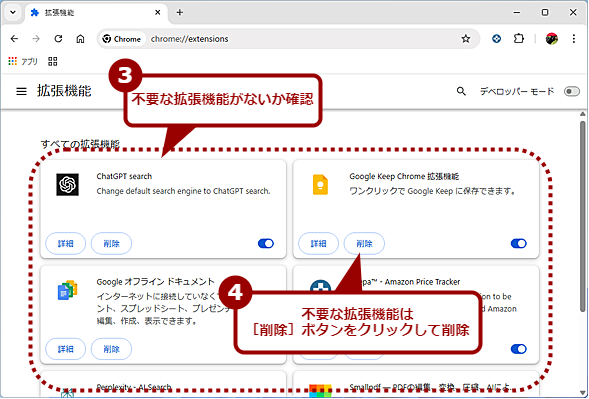Open the extensions puzzle menu
Image resolution: width=589 pixels, height=399 pixels.
519,39
